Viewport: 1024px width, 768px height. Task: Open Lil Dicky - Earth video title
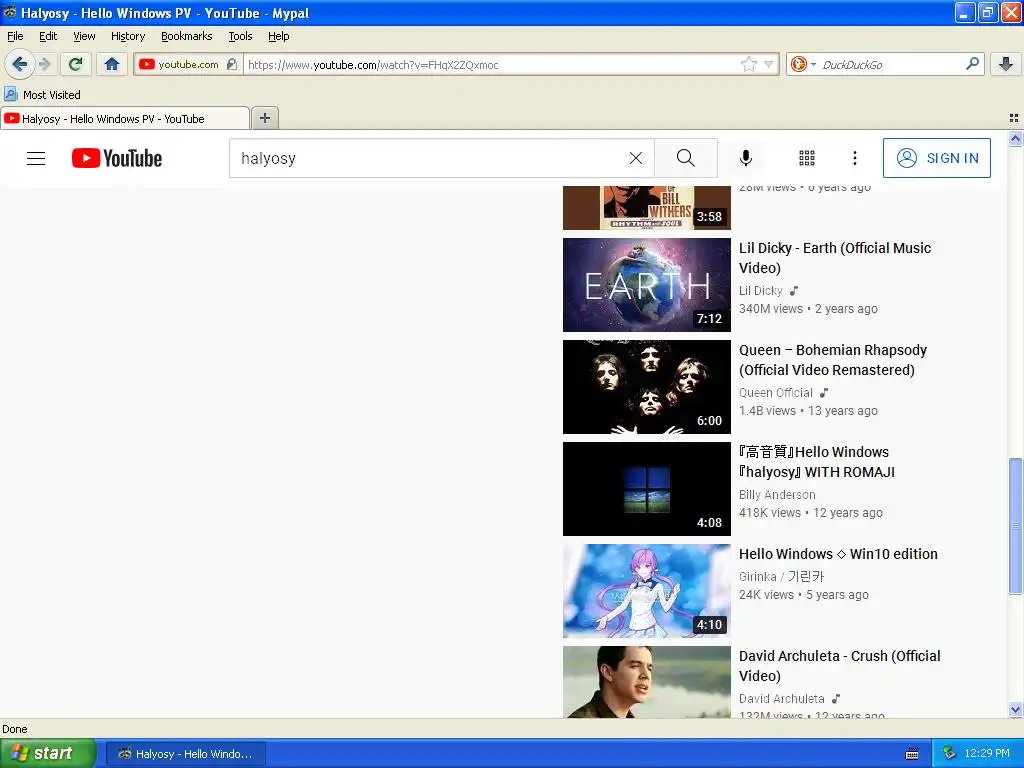pos(835,258)
